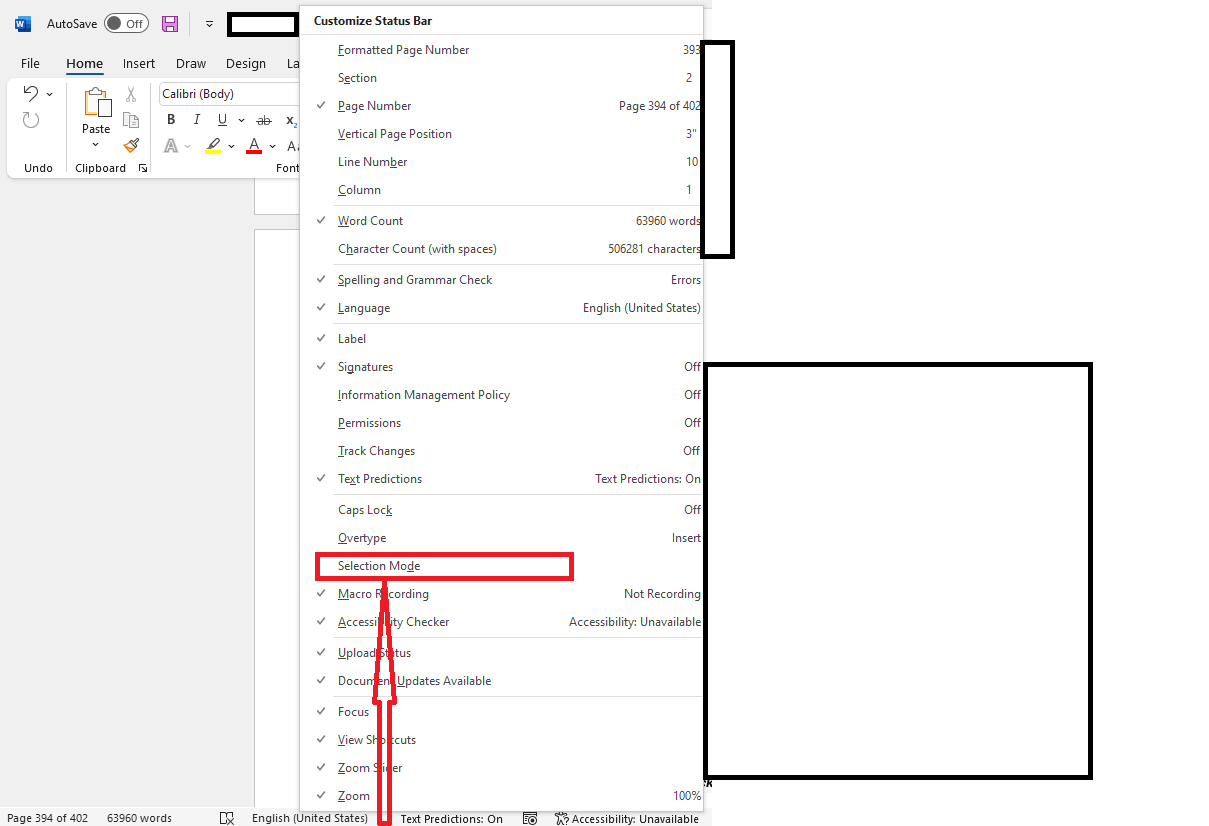
Task: Apply yellow text highlight color
Action: pos(213,146)
